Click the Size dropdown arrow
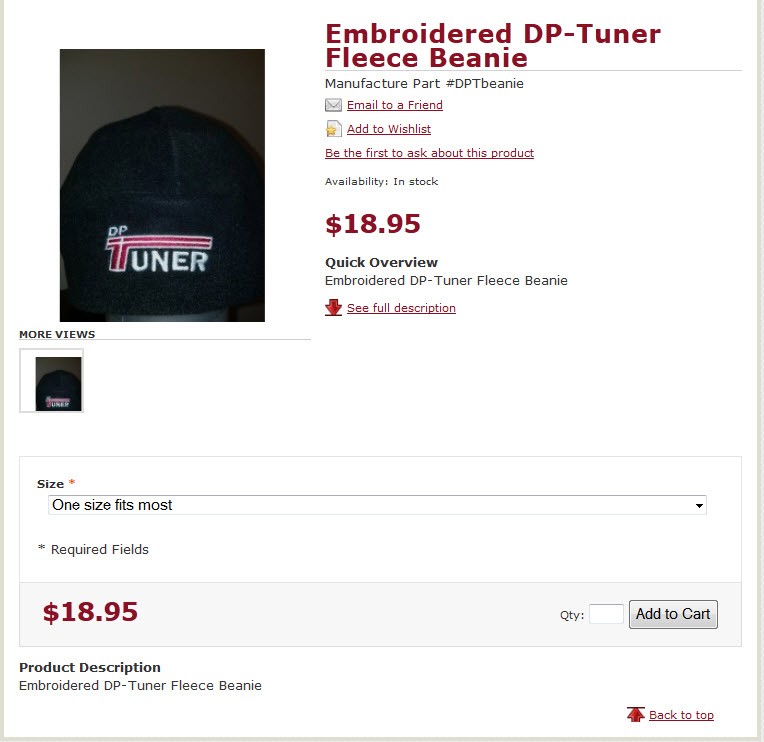The height and width of the screenshot is (742, 764). 699,505
